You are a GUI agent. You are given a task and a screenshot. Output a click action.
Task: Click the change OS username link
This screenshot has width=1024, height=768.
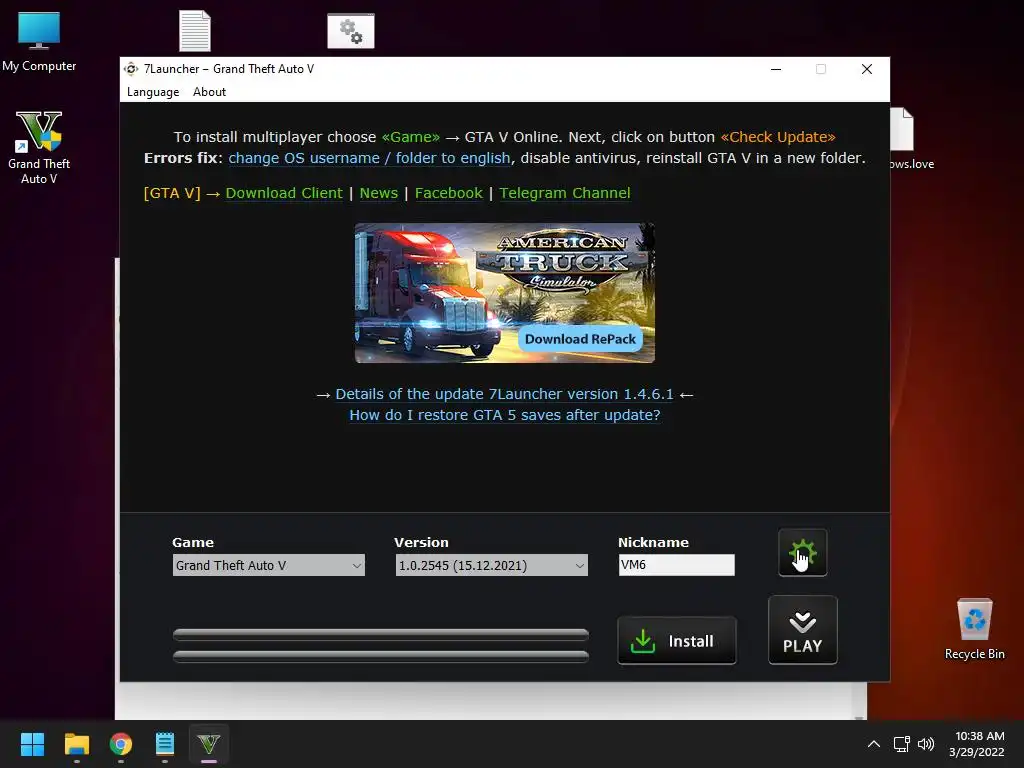click(369, 158)
